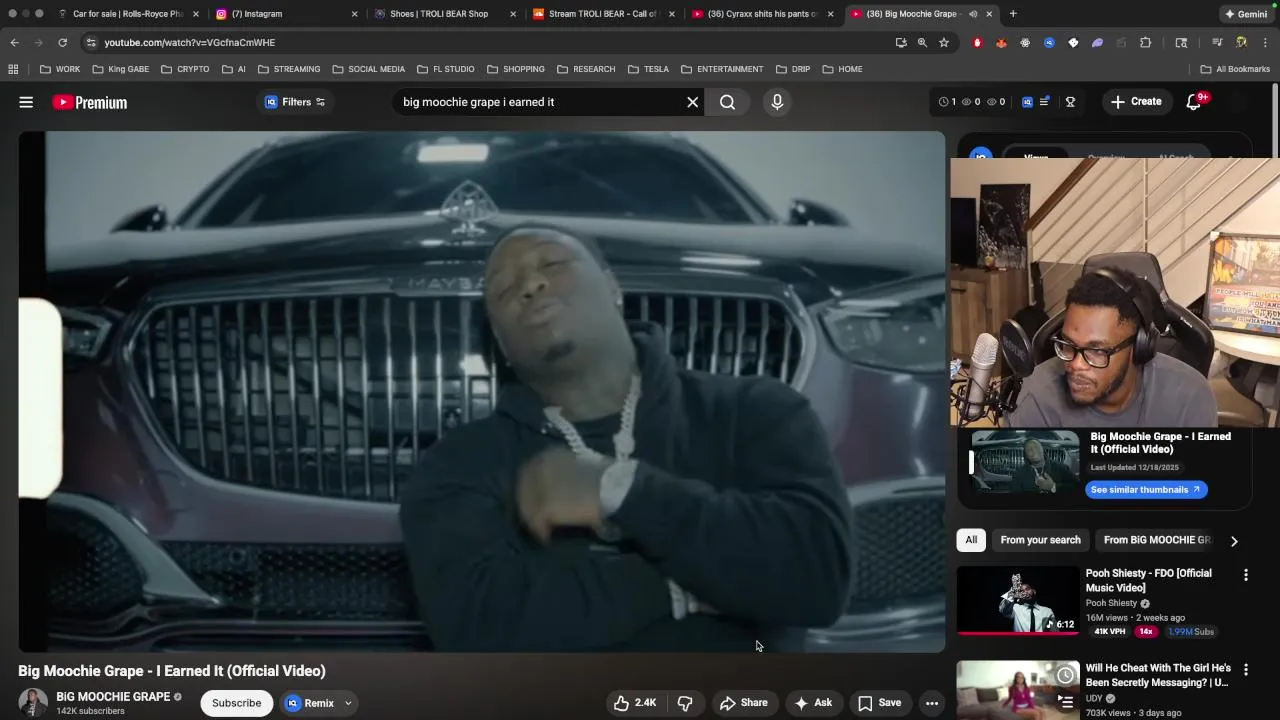Open more actions three-dot menu under video

(932, 703)
